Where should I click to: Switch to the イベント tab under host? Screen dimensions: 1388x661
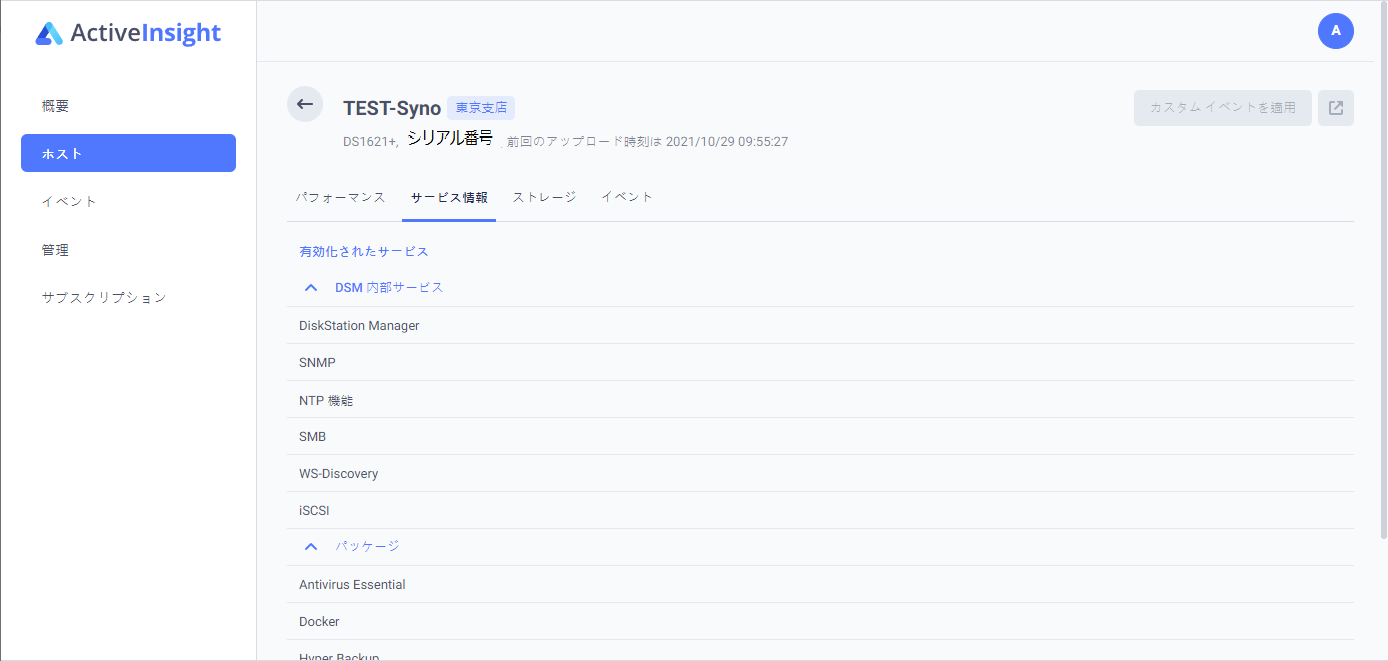pyautogui.click(x=627, y=197)
